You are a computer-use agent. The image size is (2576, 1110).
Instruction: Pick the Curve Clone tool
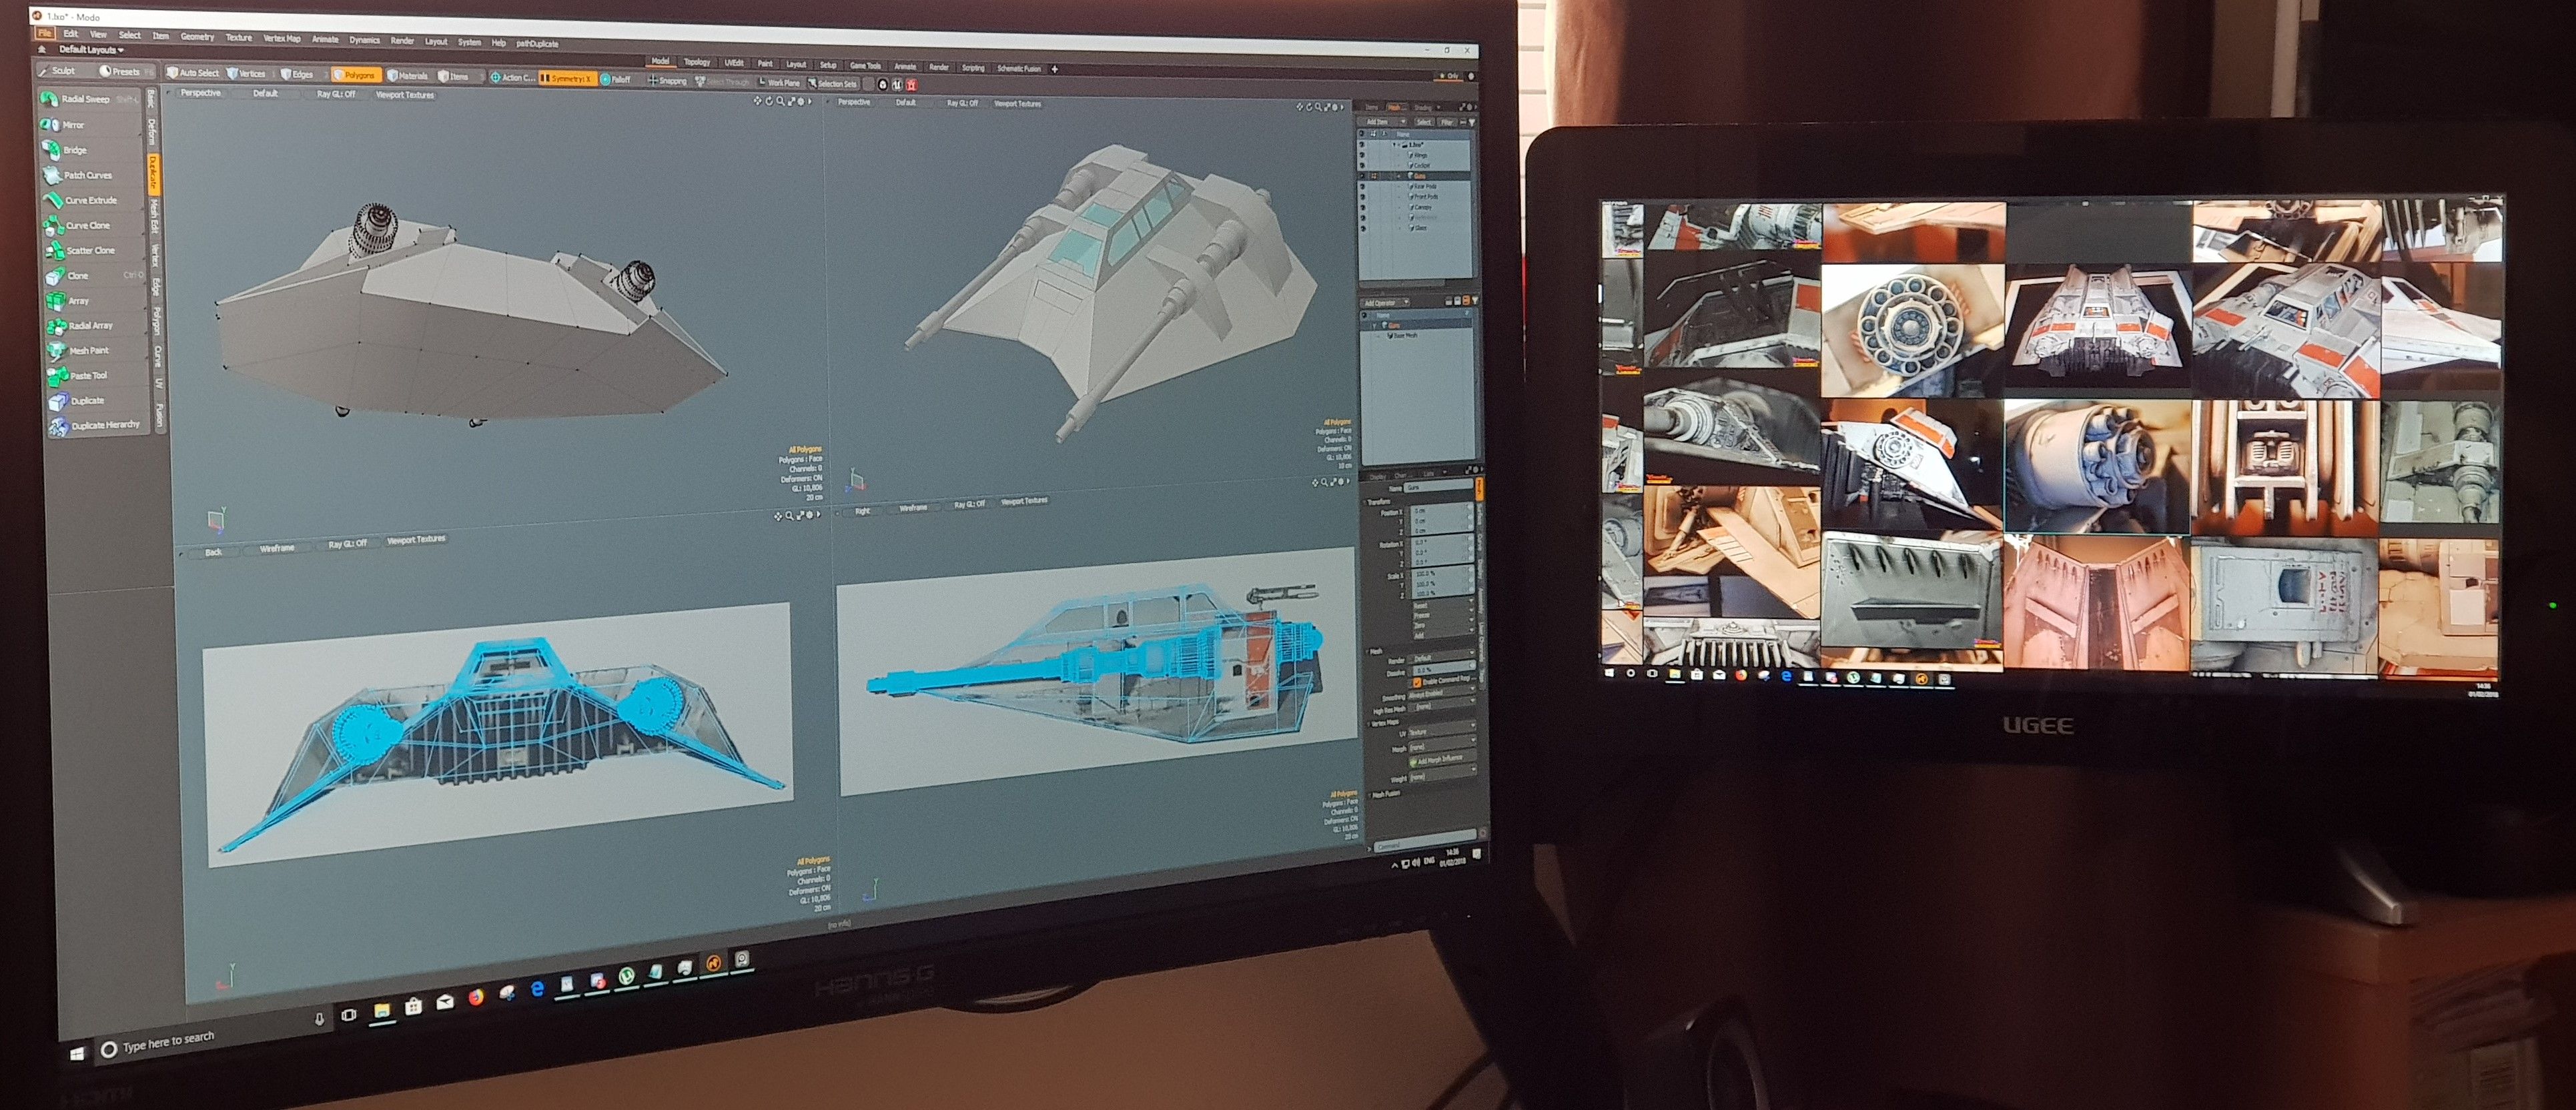[x=92, y=225]
